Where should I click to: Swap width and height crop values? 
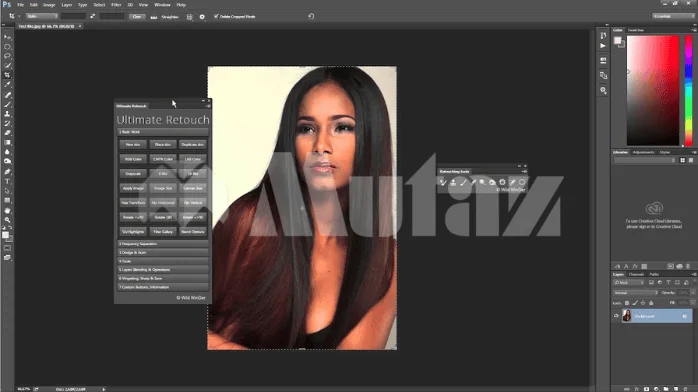point(93,16)
